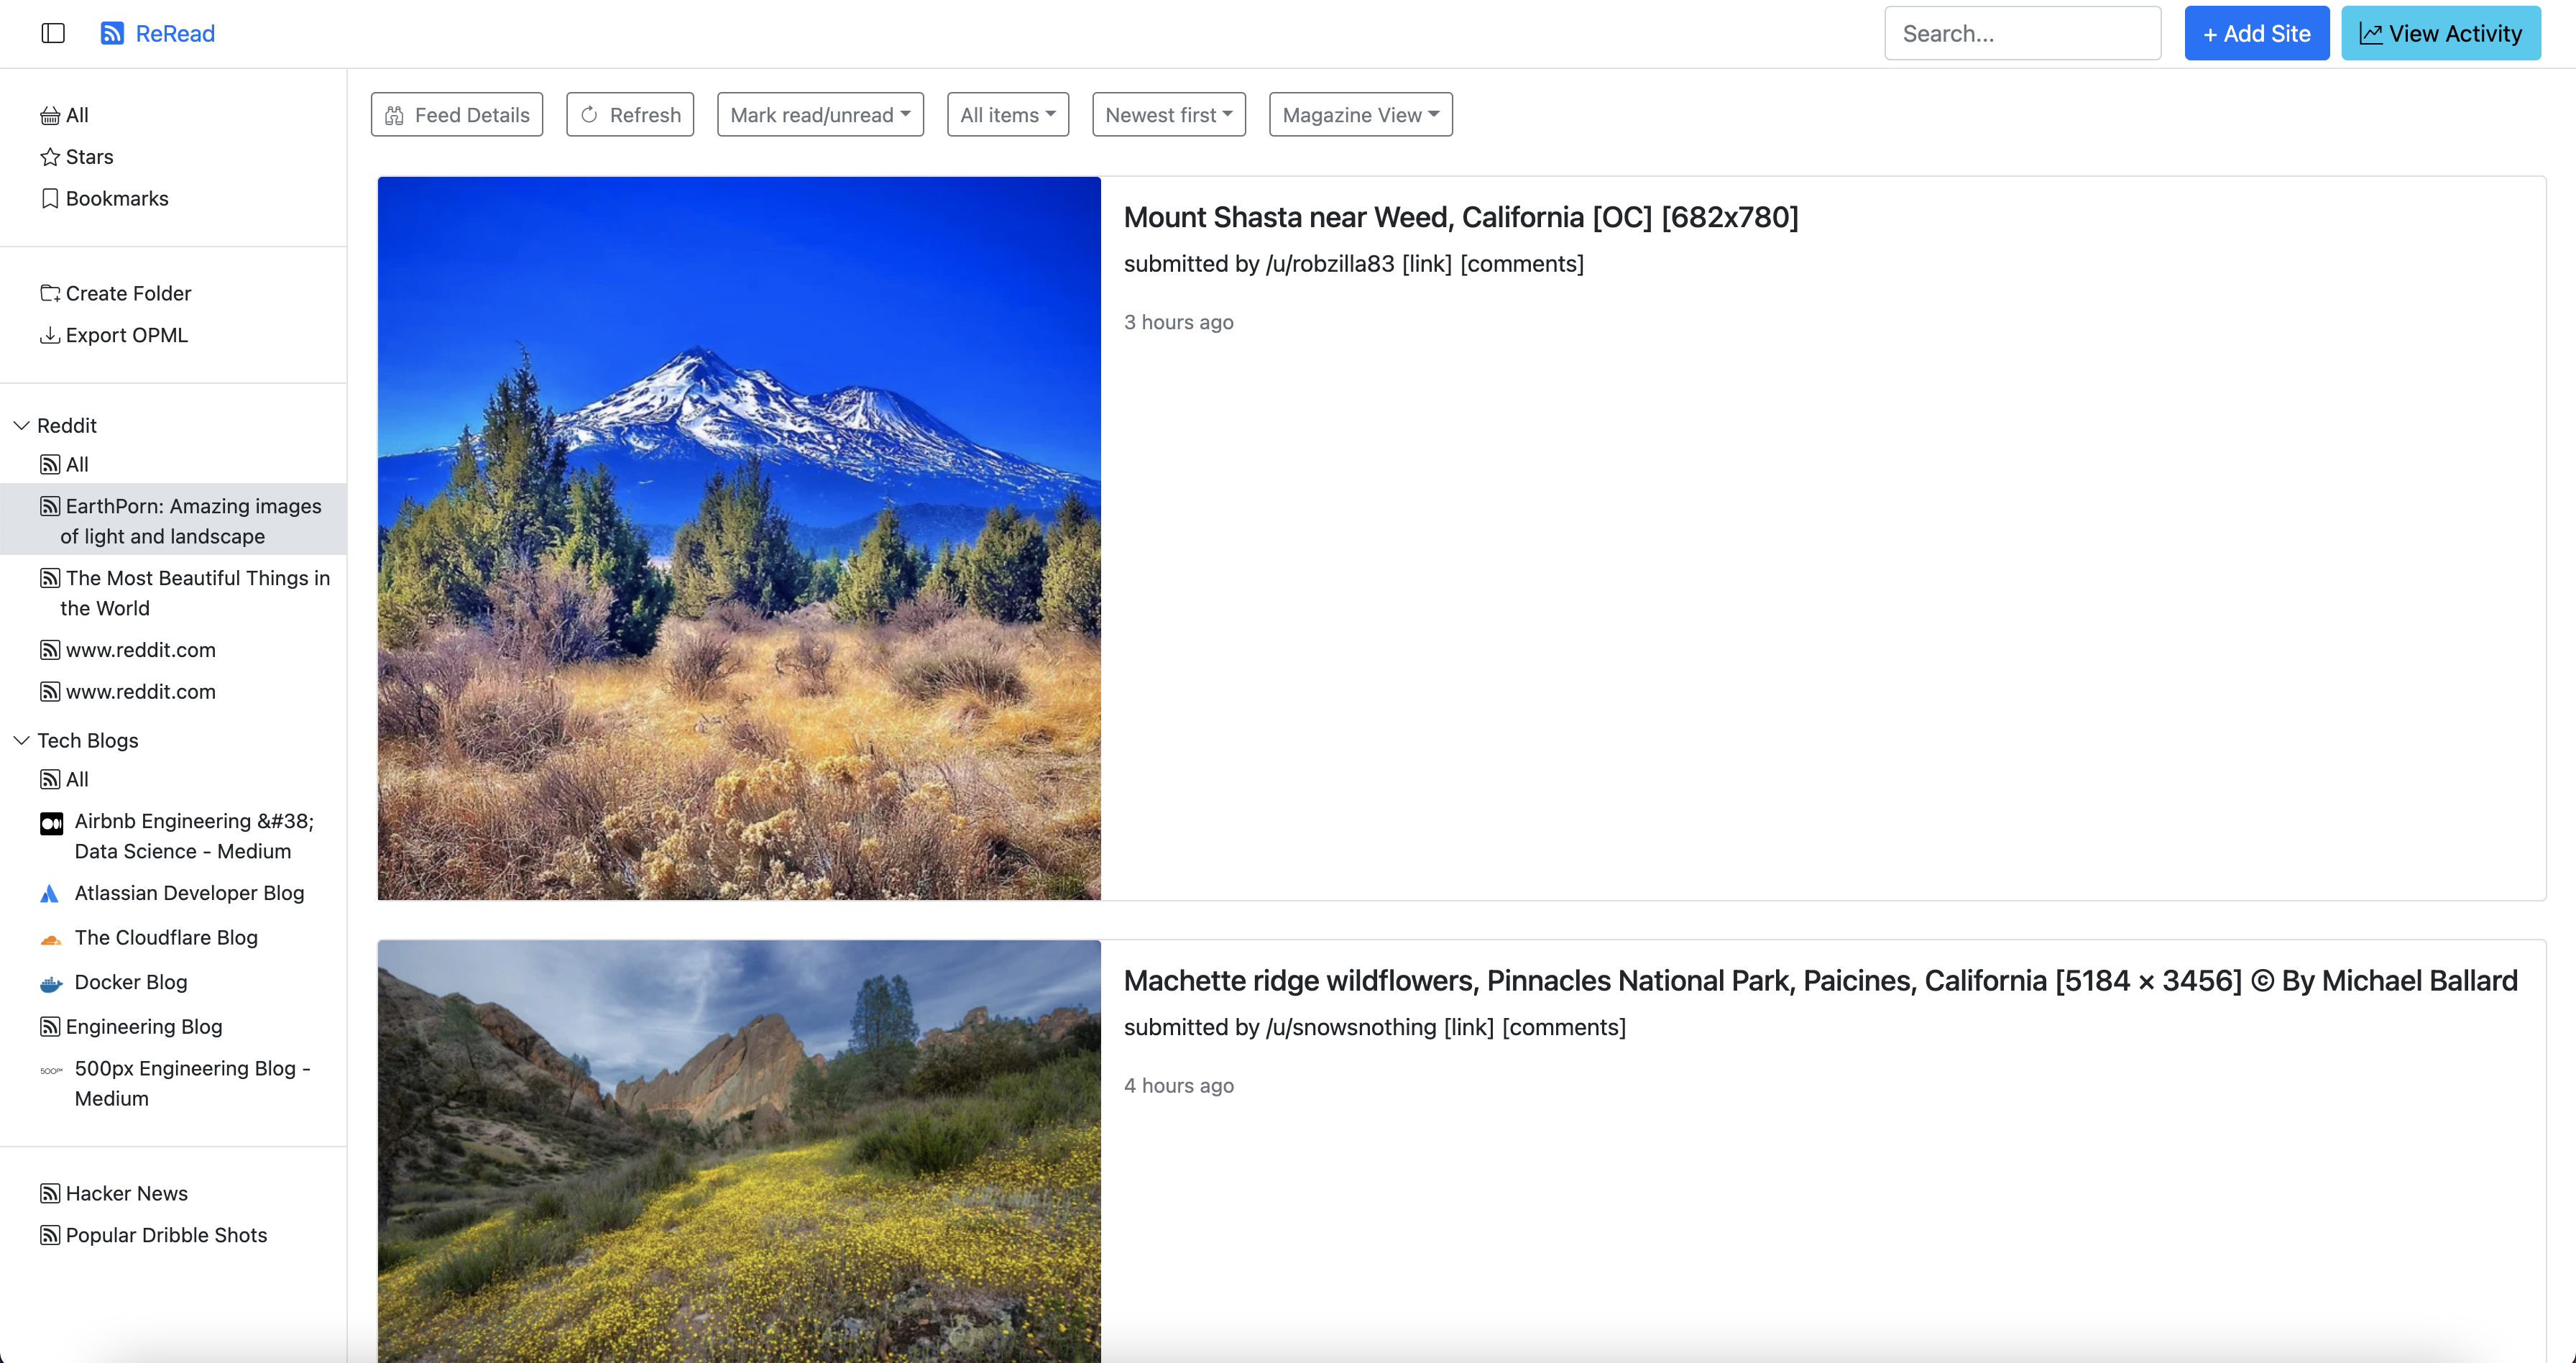Open the Newest first sort dropdown

click(1168, 115)
